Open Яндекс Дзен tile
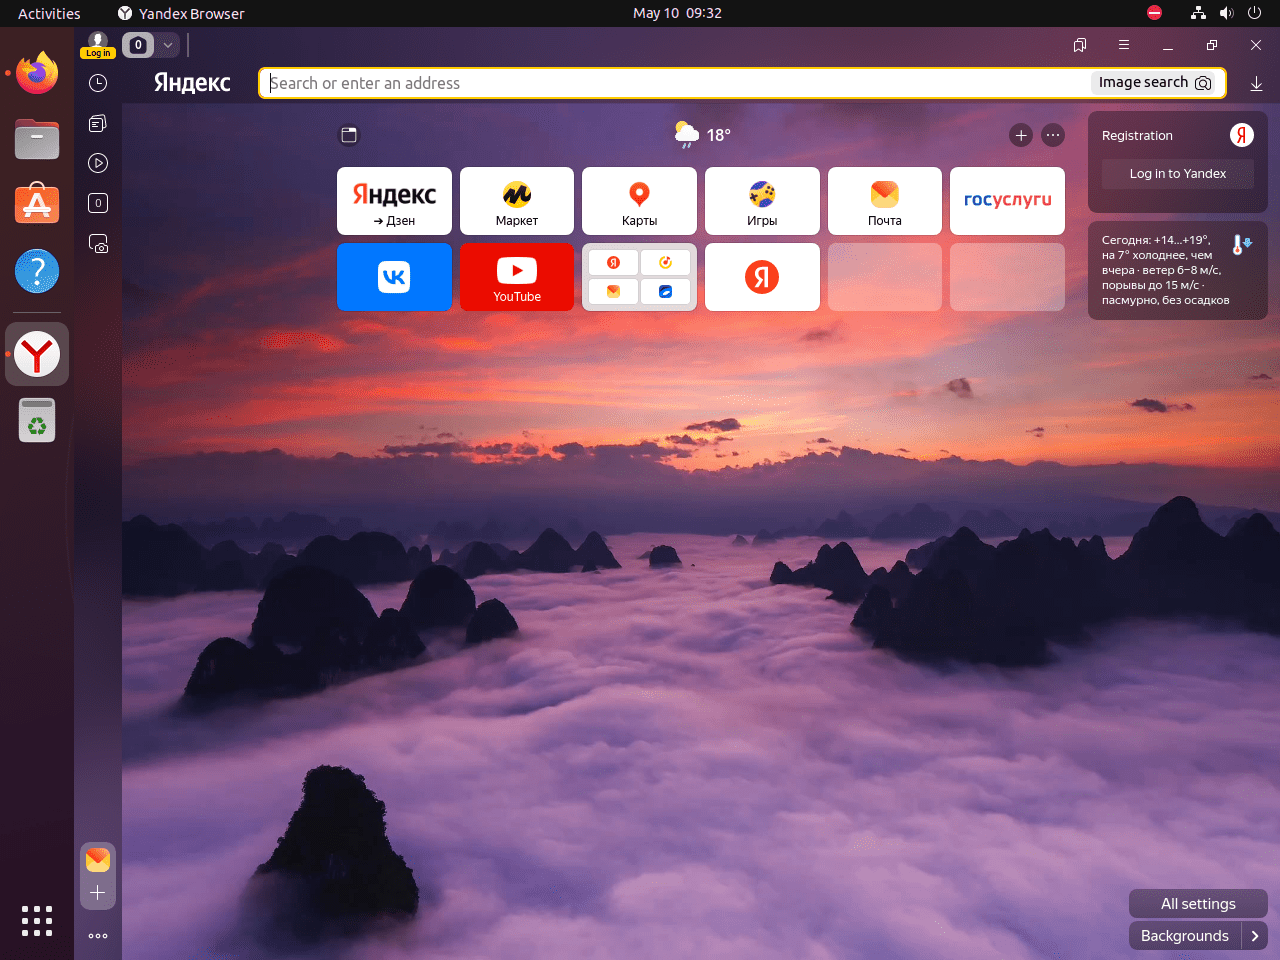 pos(394,201)
